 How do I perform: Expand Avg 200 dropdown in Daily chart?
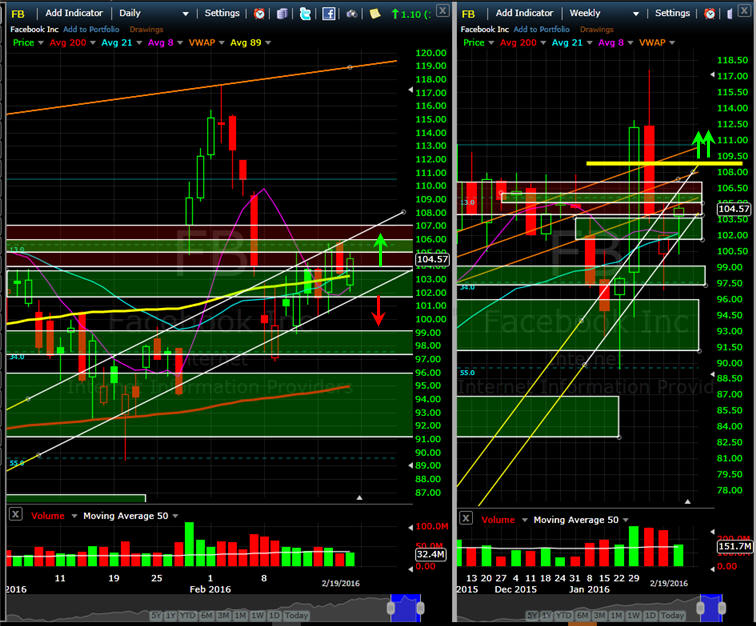[x=93, y=43]
